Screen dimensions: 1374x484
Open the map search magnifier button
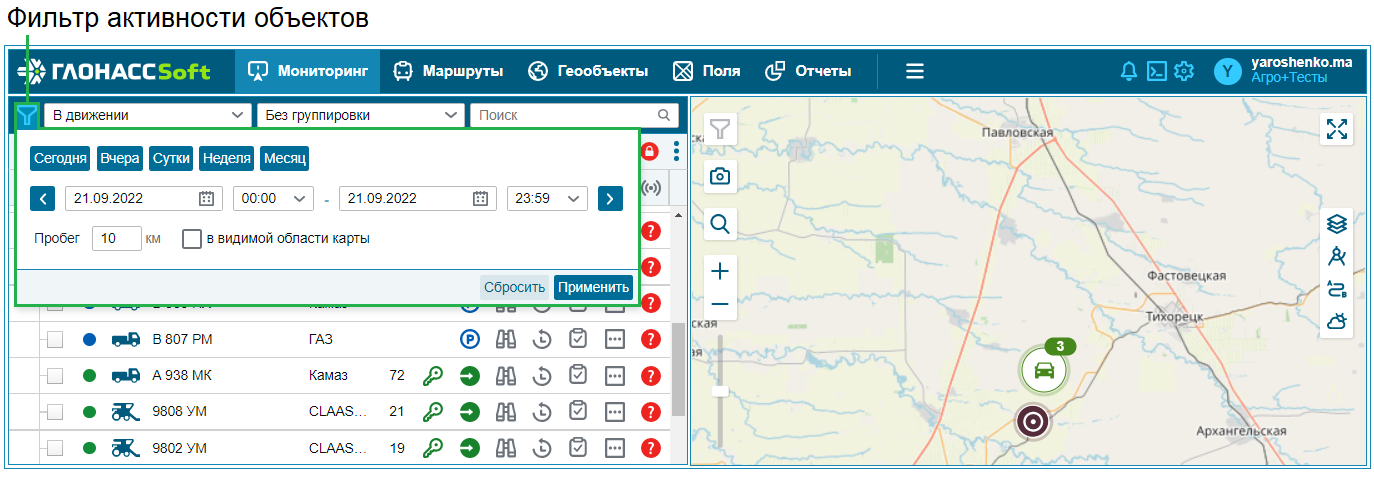coord(720,223)
